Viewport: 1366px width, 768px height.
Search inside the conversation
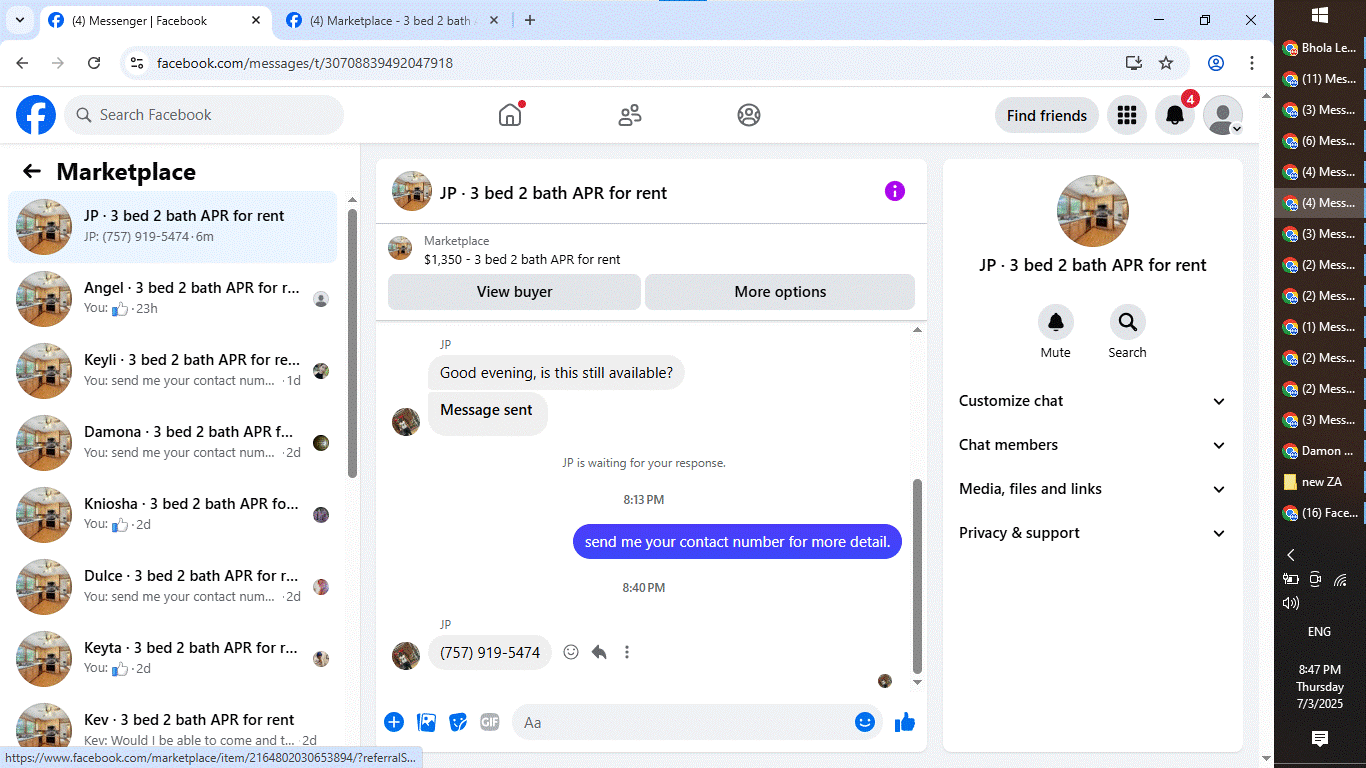(1127, 322)
